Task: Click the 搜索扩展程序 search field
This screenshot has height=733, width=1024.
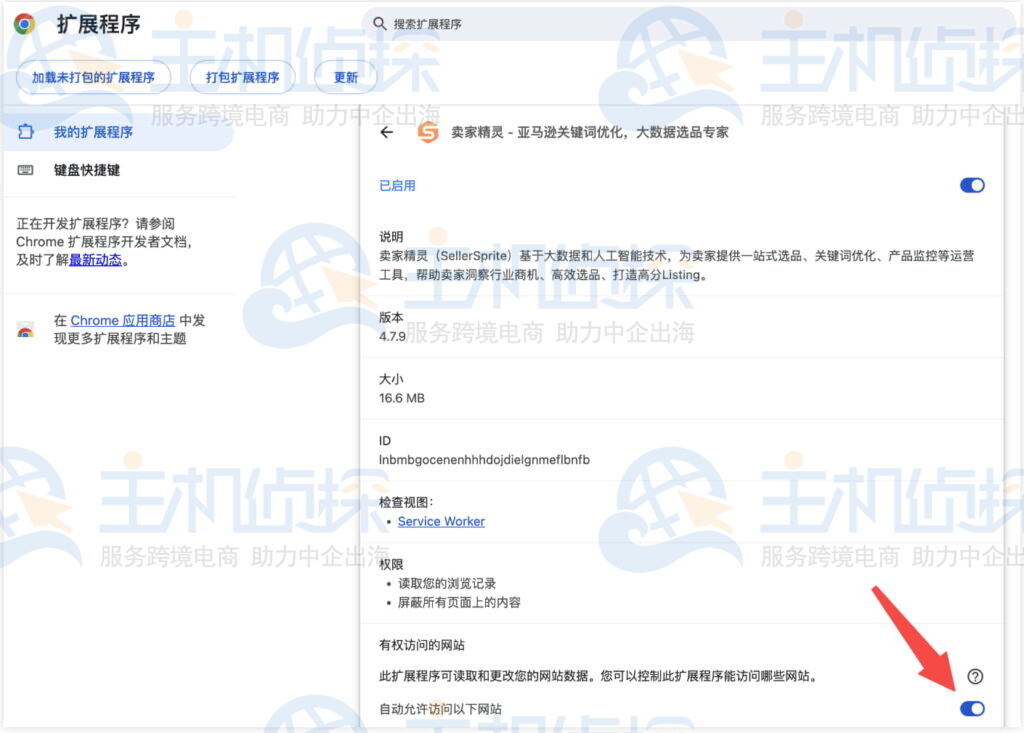Action: click(x=500, y=22)
